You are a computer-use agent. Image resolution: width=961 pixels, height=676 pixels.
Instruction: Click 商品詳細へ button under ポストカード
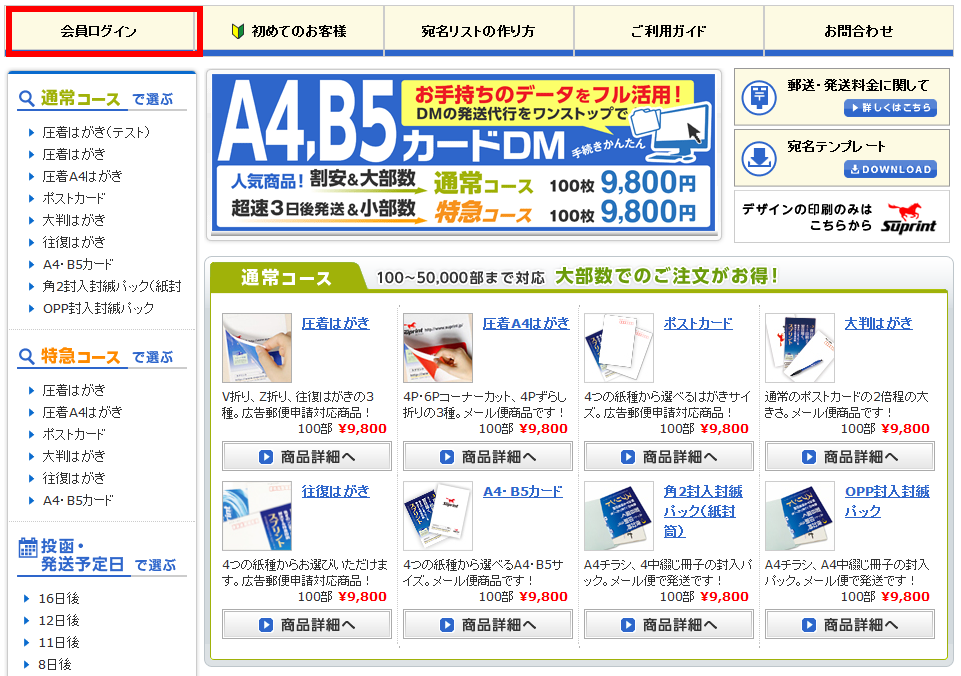pyautogui.click(x=669, y=457)
